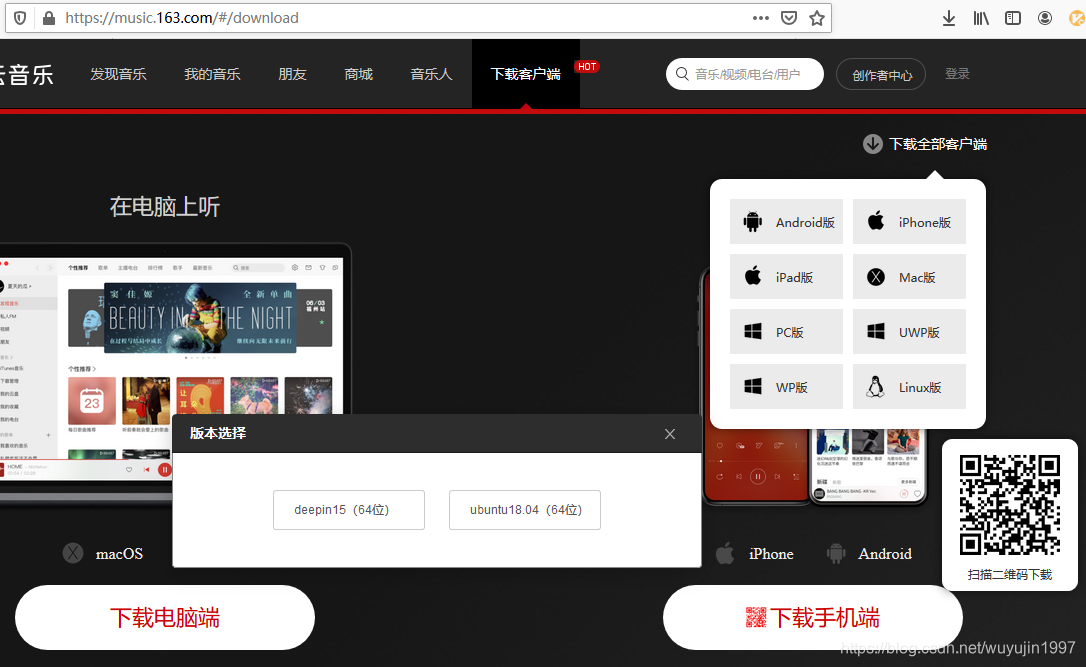The height and width of the screenshot is (667, 1086).
Task: Click the search magnifier icon
Action: point(682,74)
